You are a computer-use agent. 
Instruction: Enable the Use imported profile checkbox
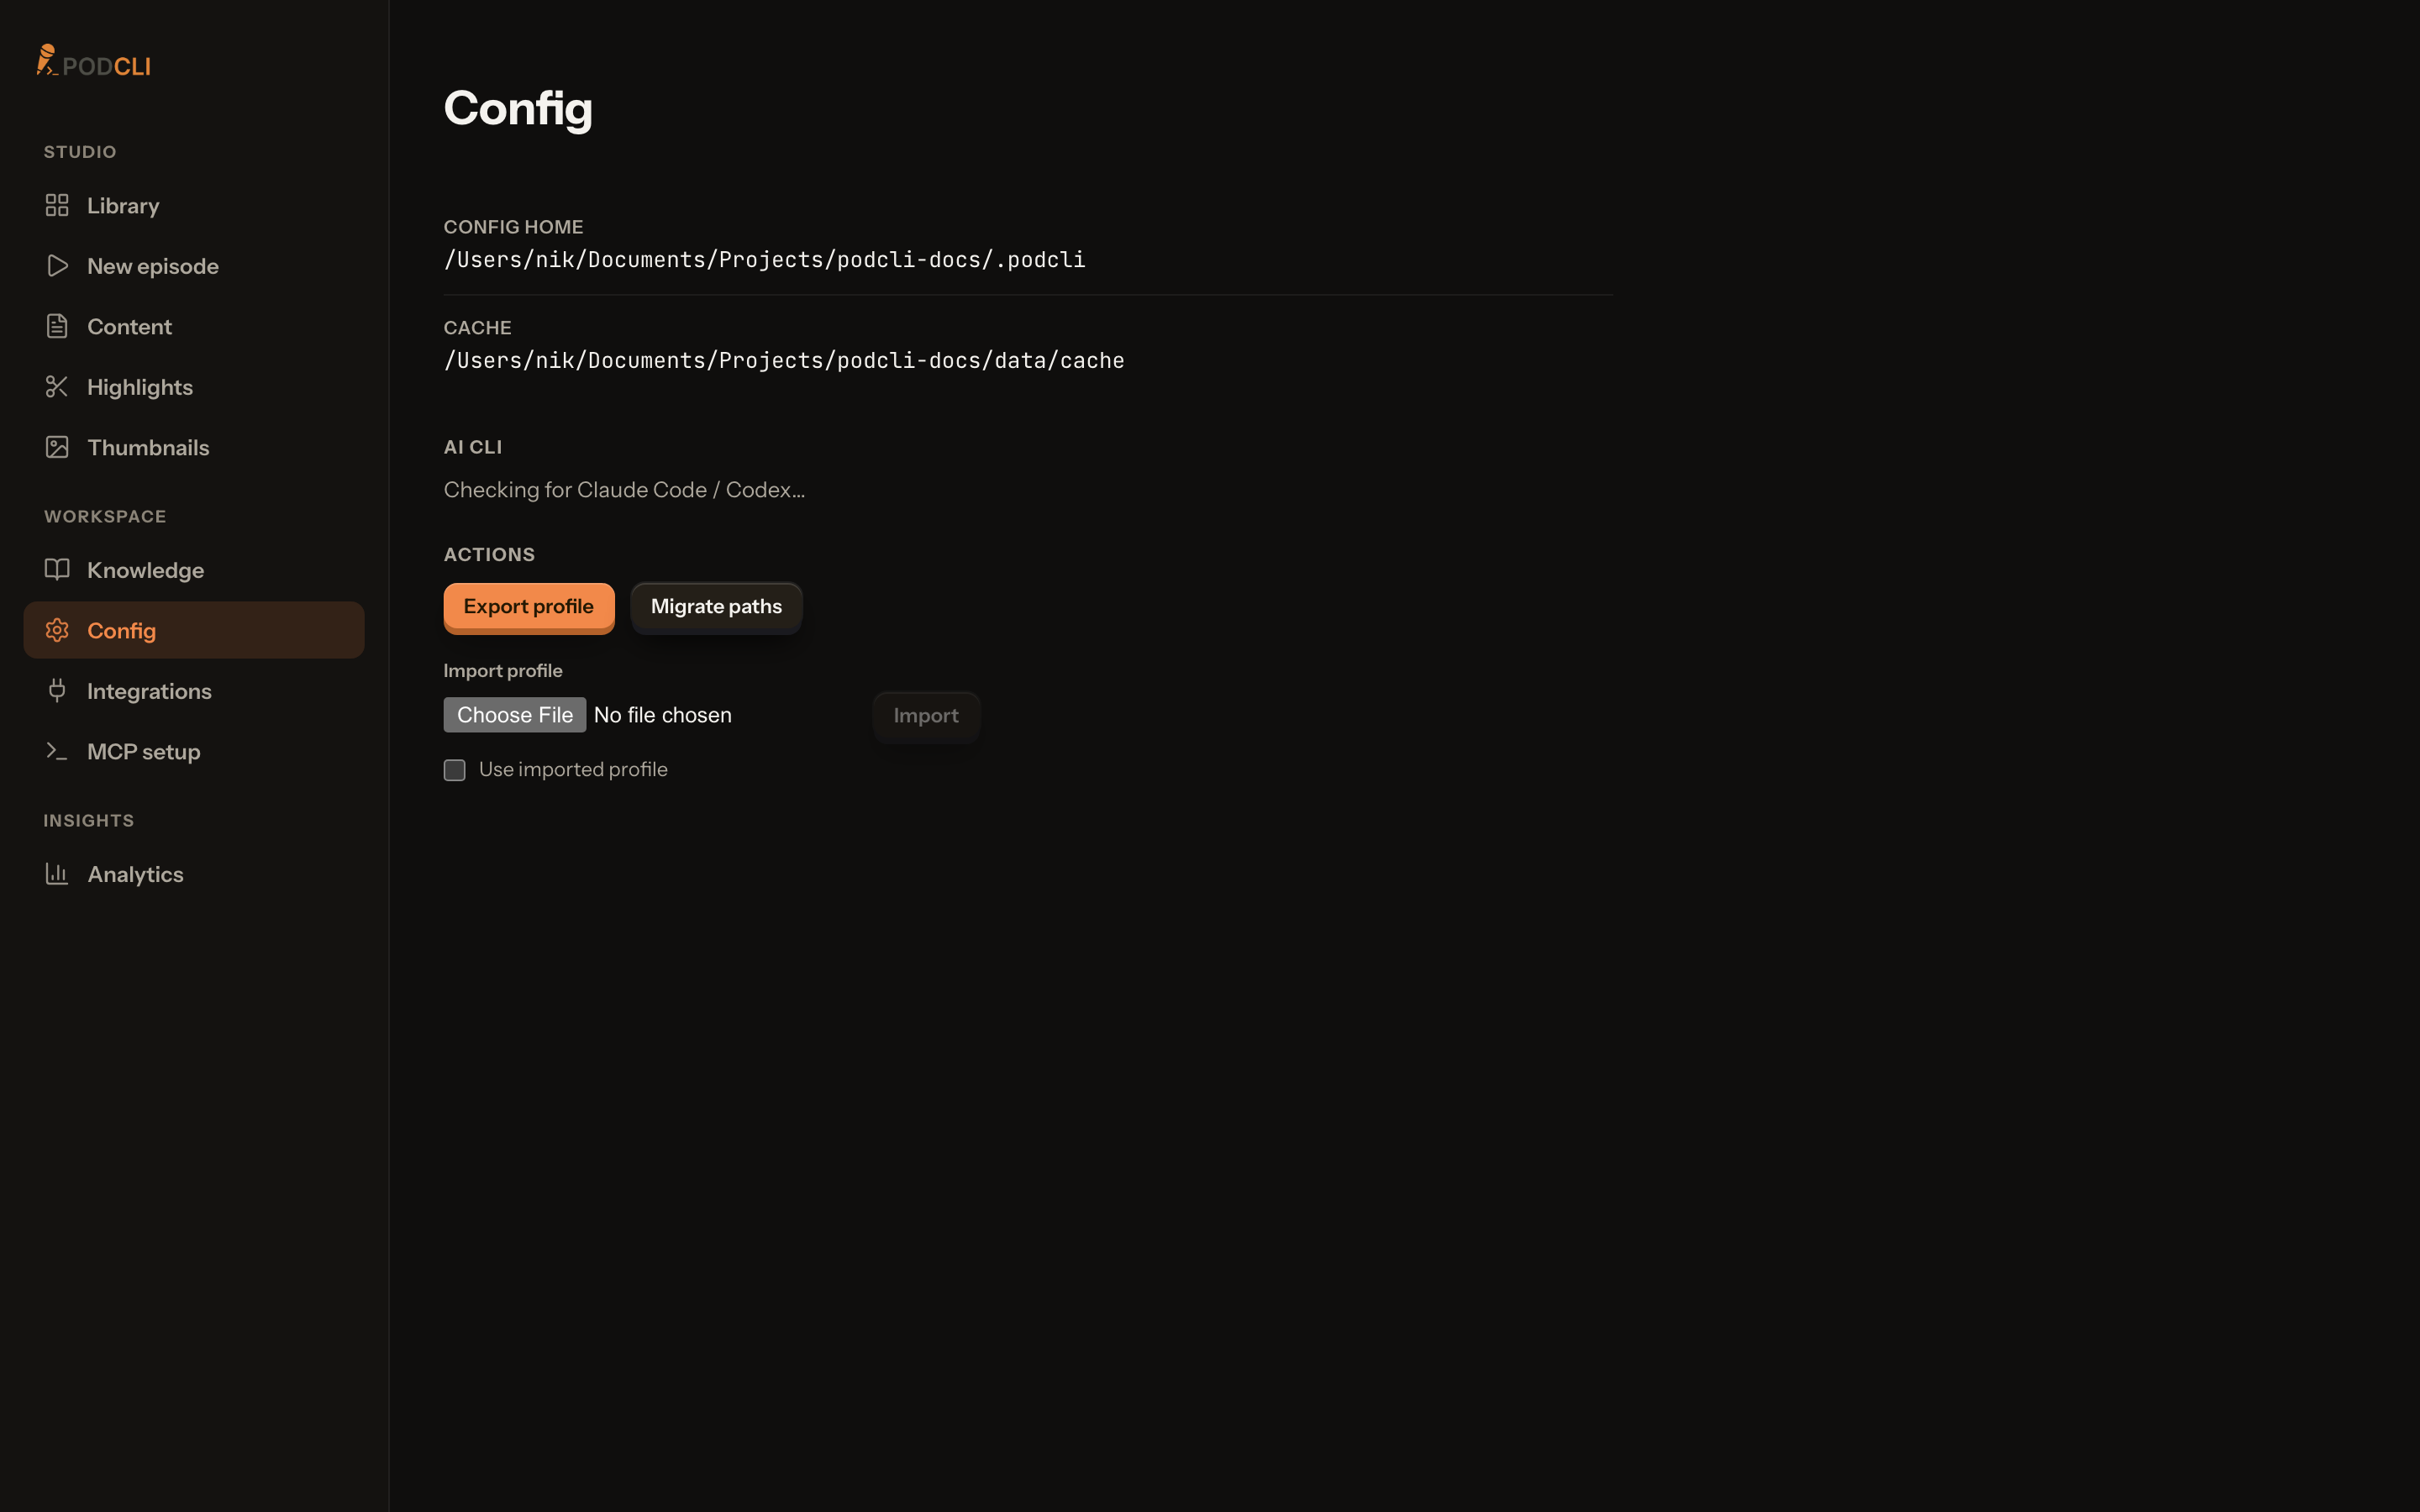pyautogui.click(x=455, y=770)
